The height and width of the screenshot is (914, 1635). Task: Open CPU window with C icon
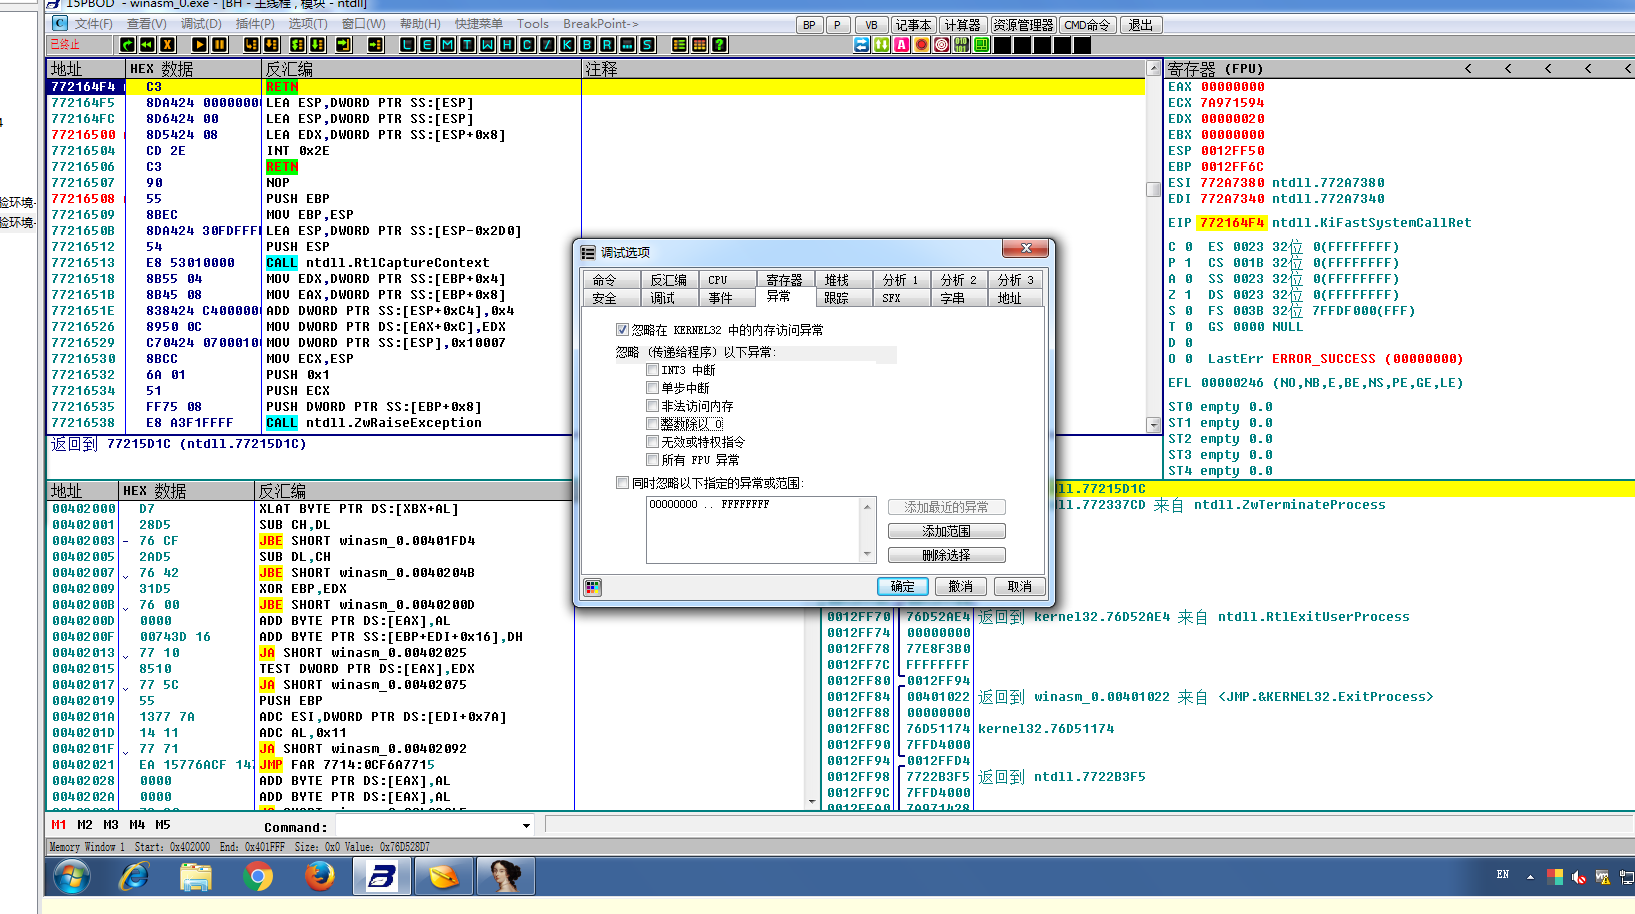(527, 45)
